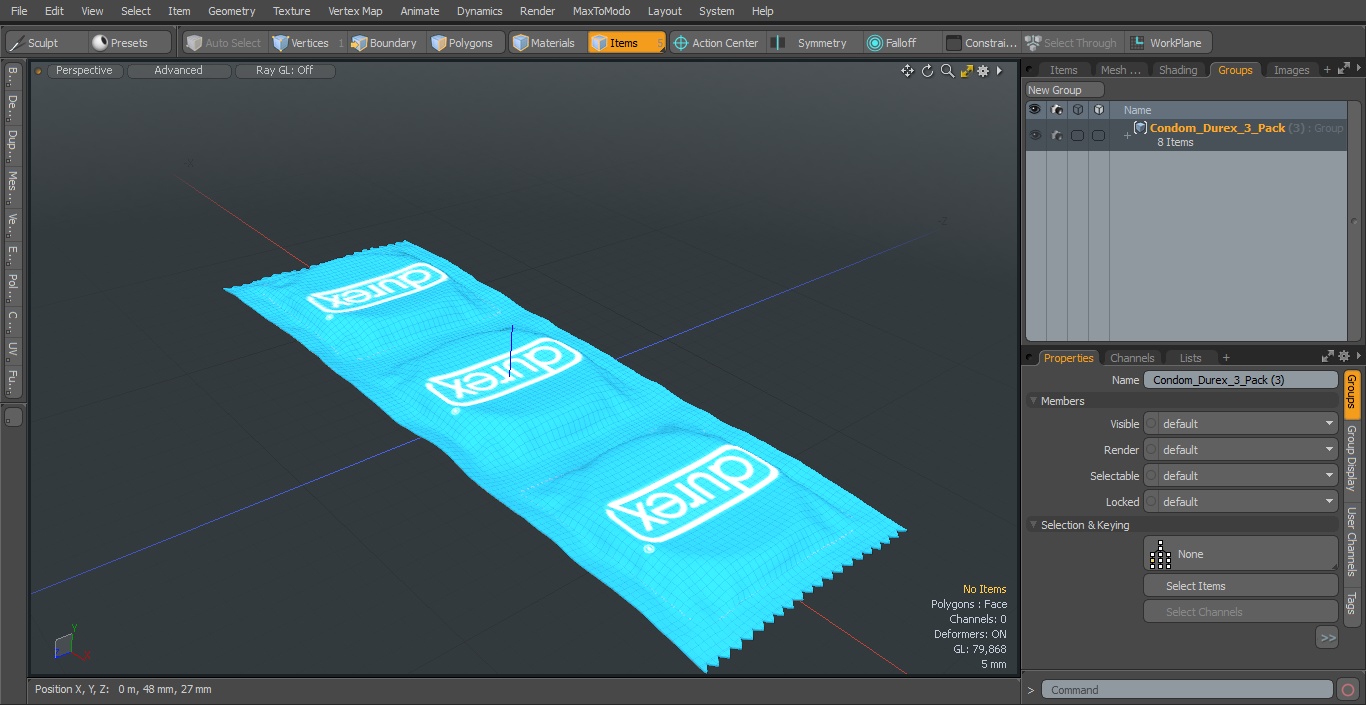
Task: Open the MaxToModo menu
Action: coord(601,11)
